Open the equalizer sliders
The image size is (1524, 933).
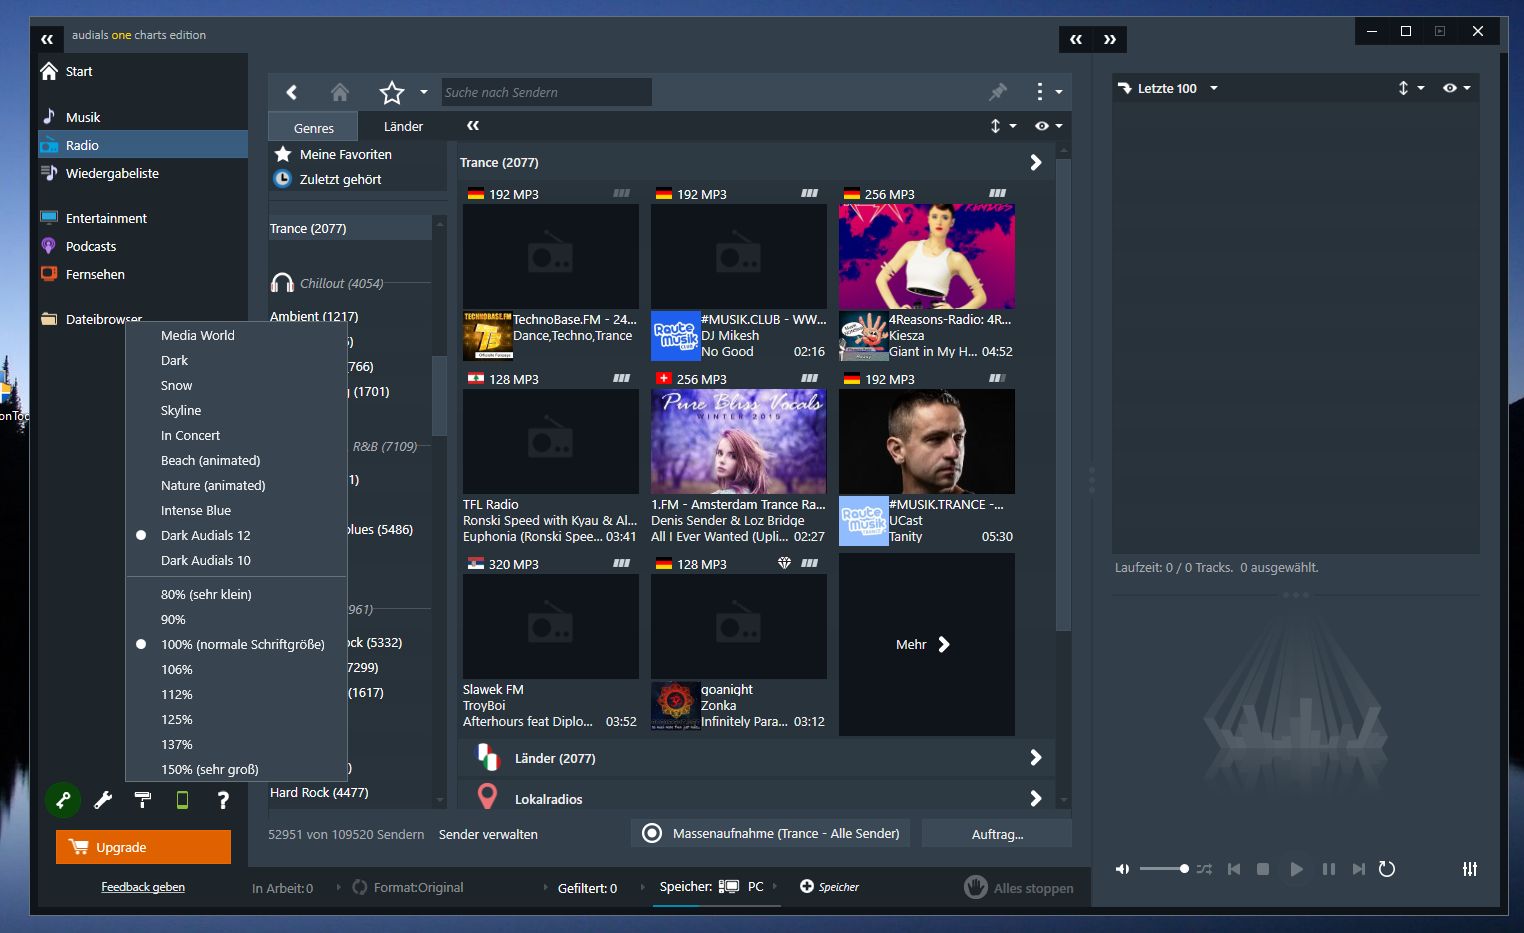point(1470,869)
